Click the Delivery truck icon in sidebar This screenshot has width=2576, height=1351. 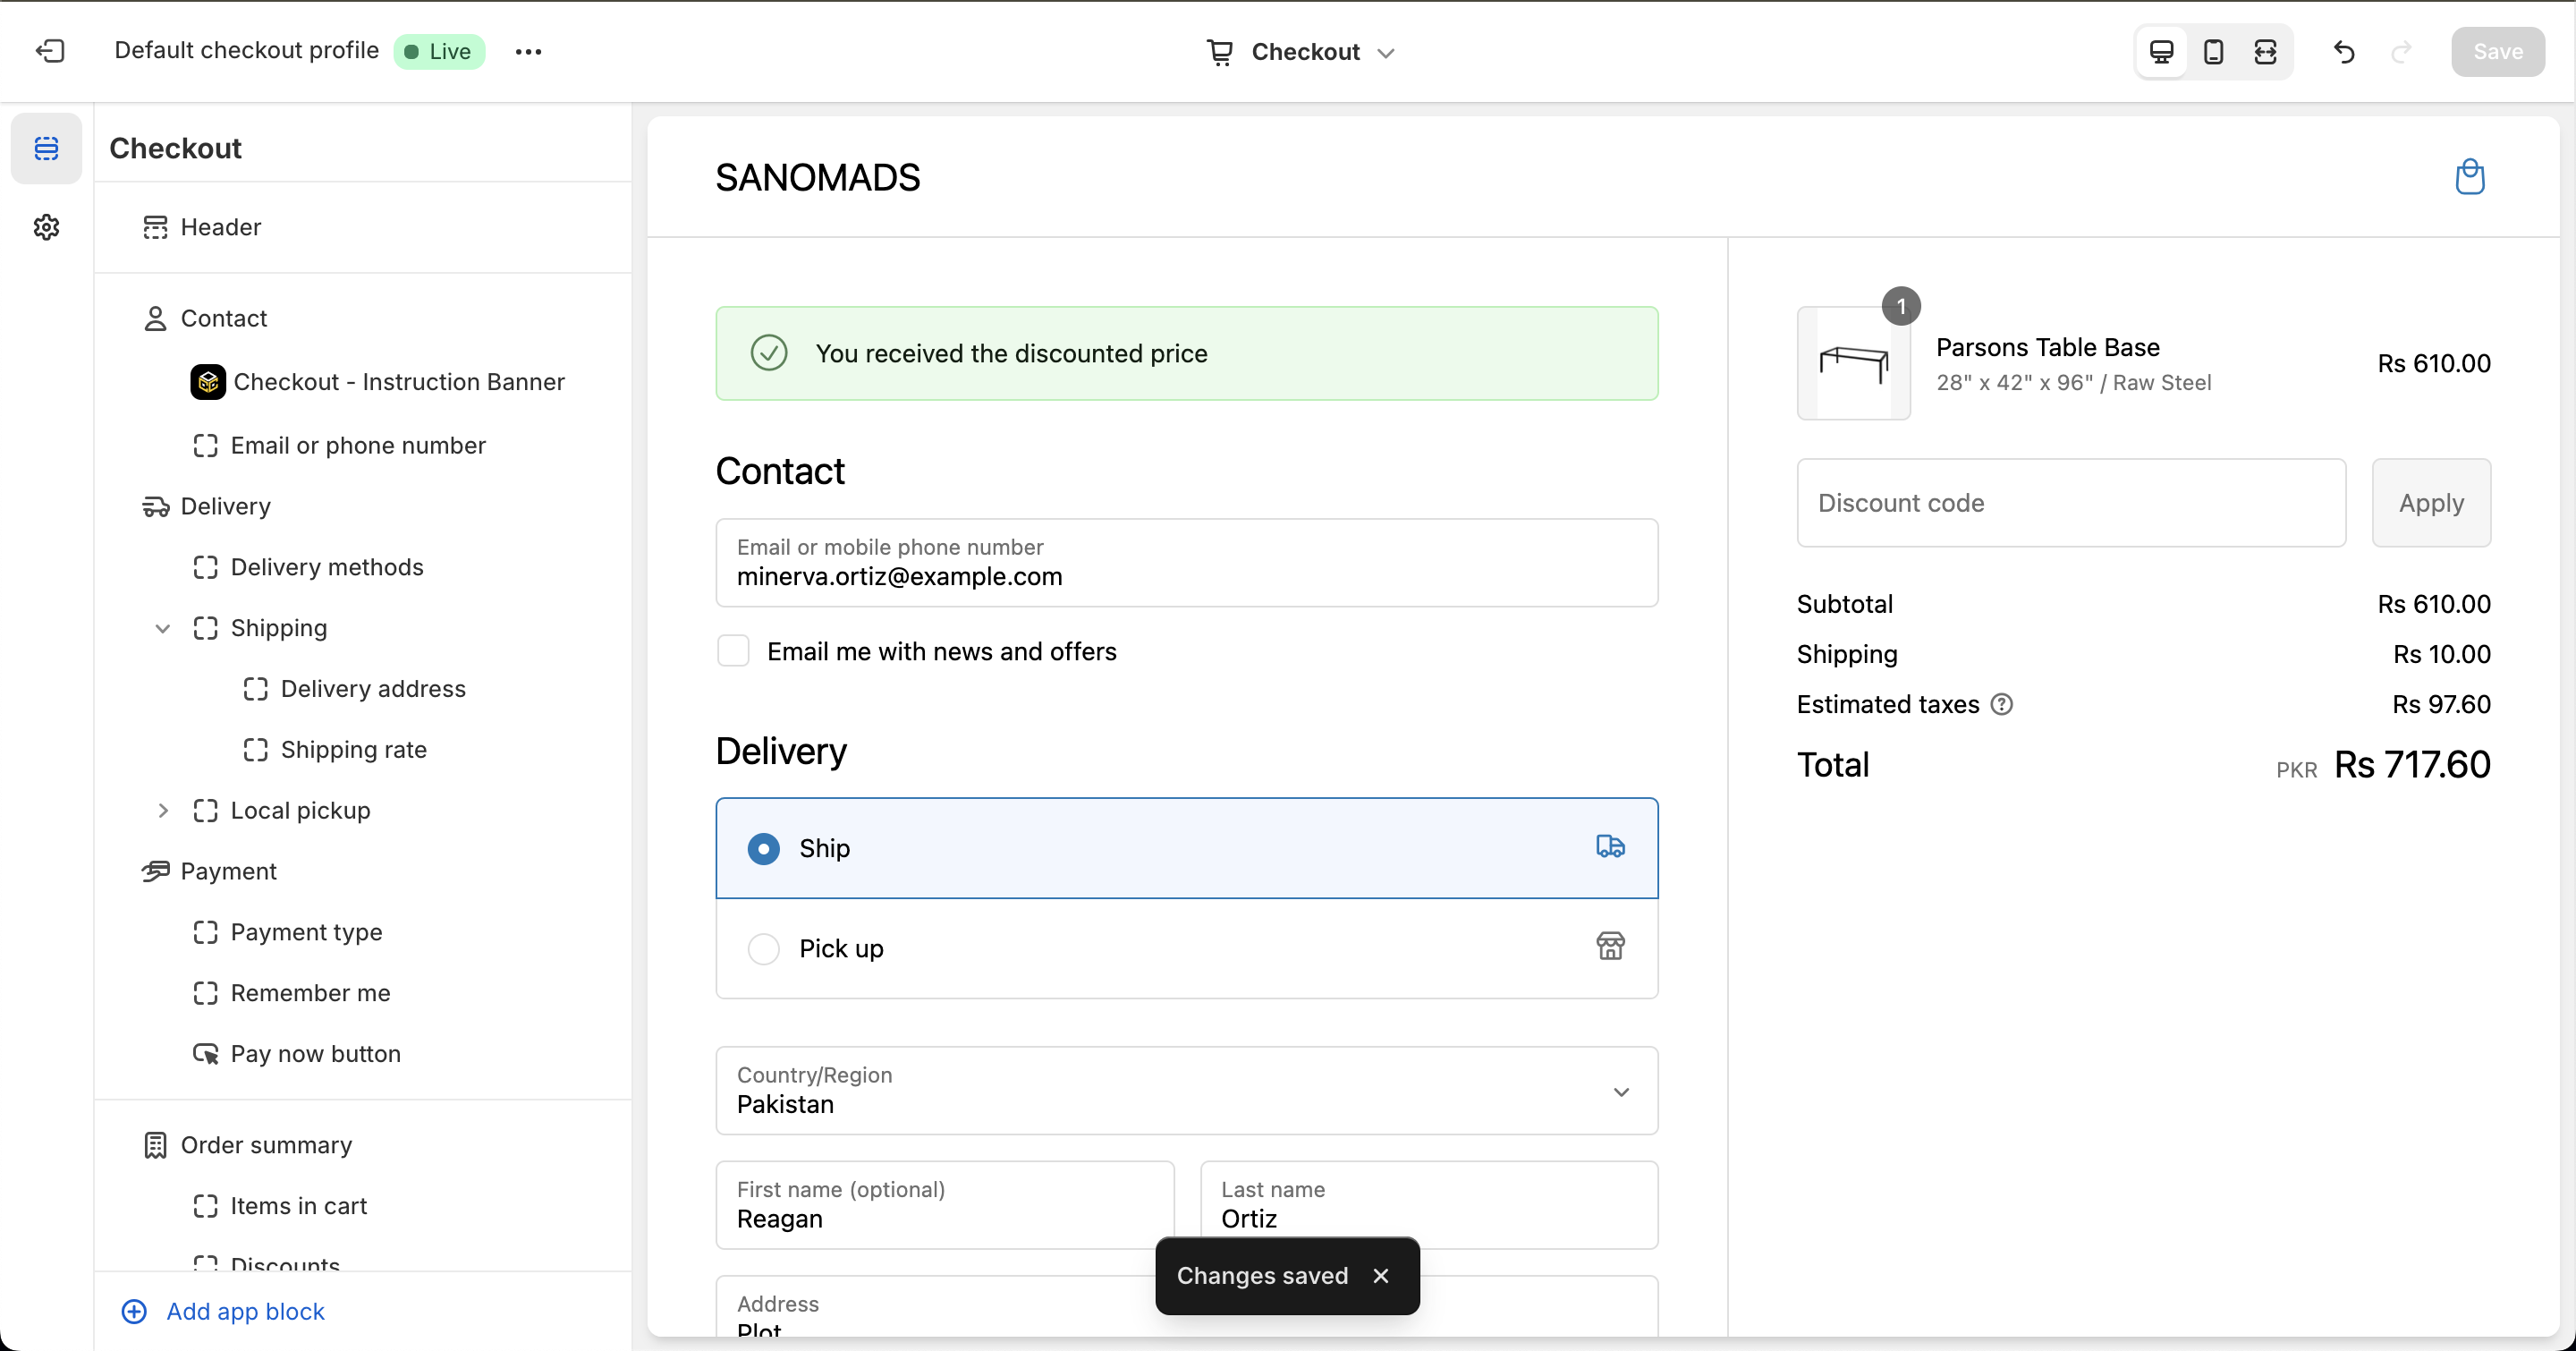coord(155,506)
